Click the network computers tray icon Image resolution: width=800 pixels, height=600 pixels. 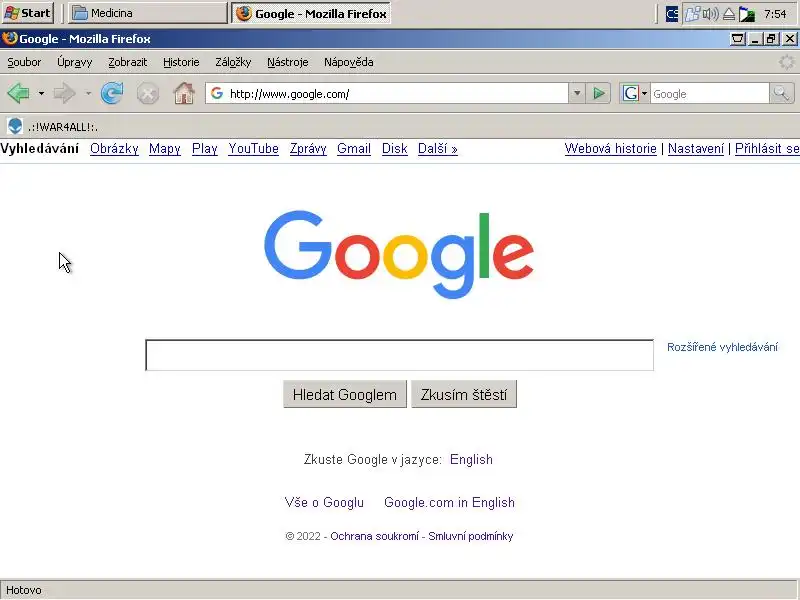692,14
